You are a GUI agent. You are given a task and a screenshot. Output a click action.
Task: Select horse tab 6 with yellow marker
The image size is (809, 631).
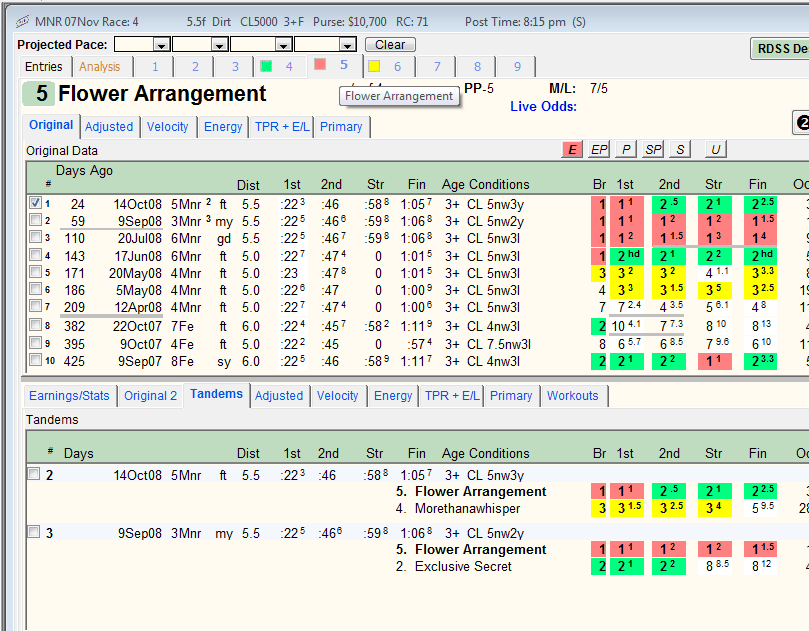tap(391, 67)
